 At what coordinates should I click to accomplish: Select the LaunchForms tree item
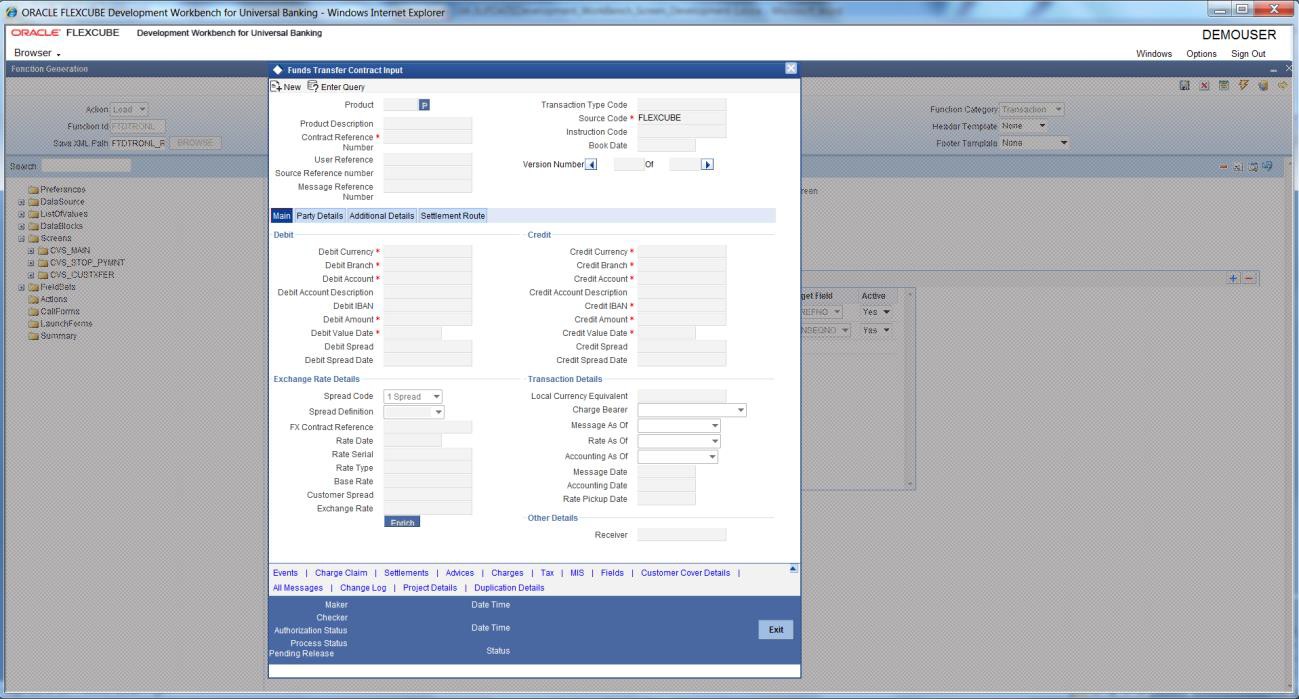click(x=58, y=323)
